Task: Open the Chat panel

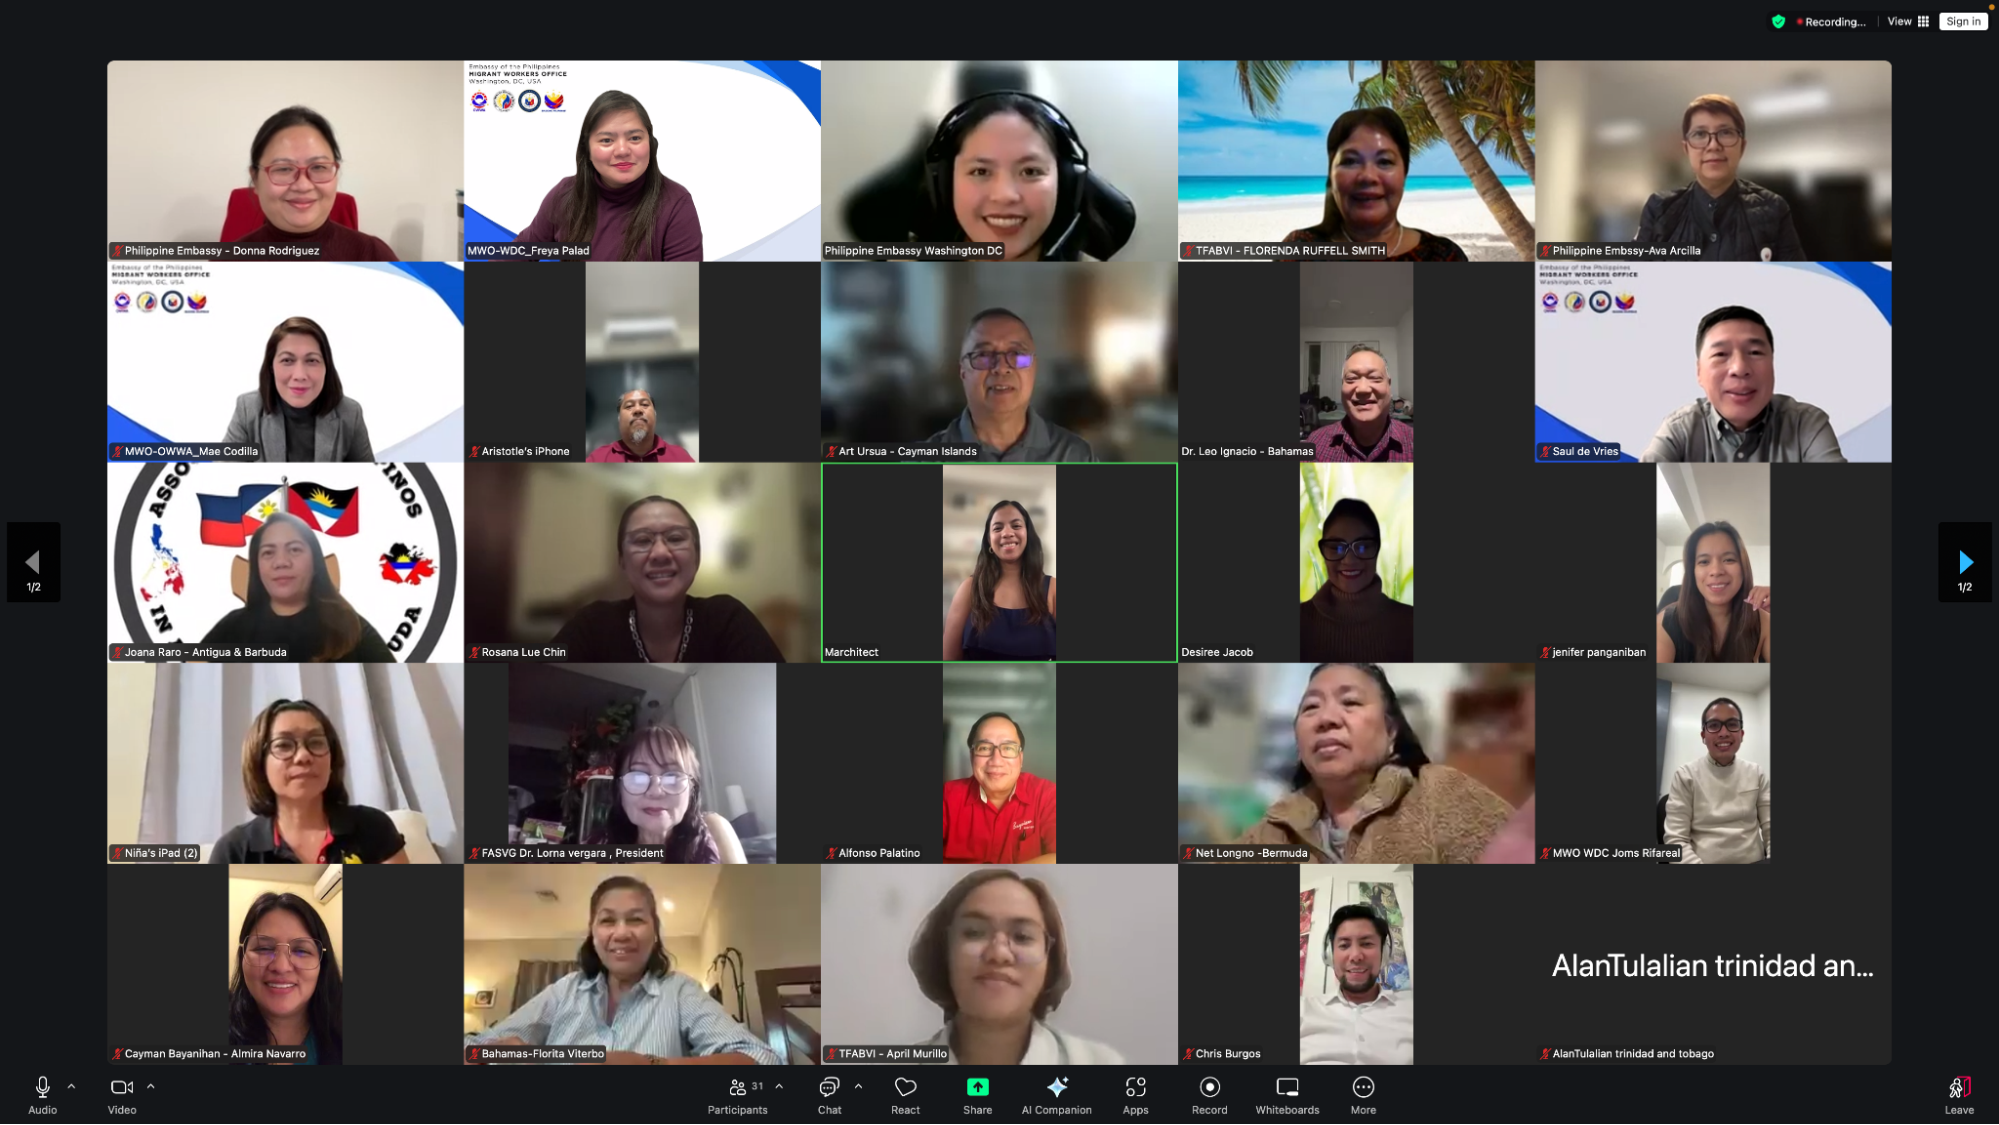Action: tap(828, 1086)
